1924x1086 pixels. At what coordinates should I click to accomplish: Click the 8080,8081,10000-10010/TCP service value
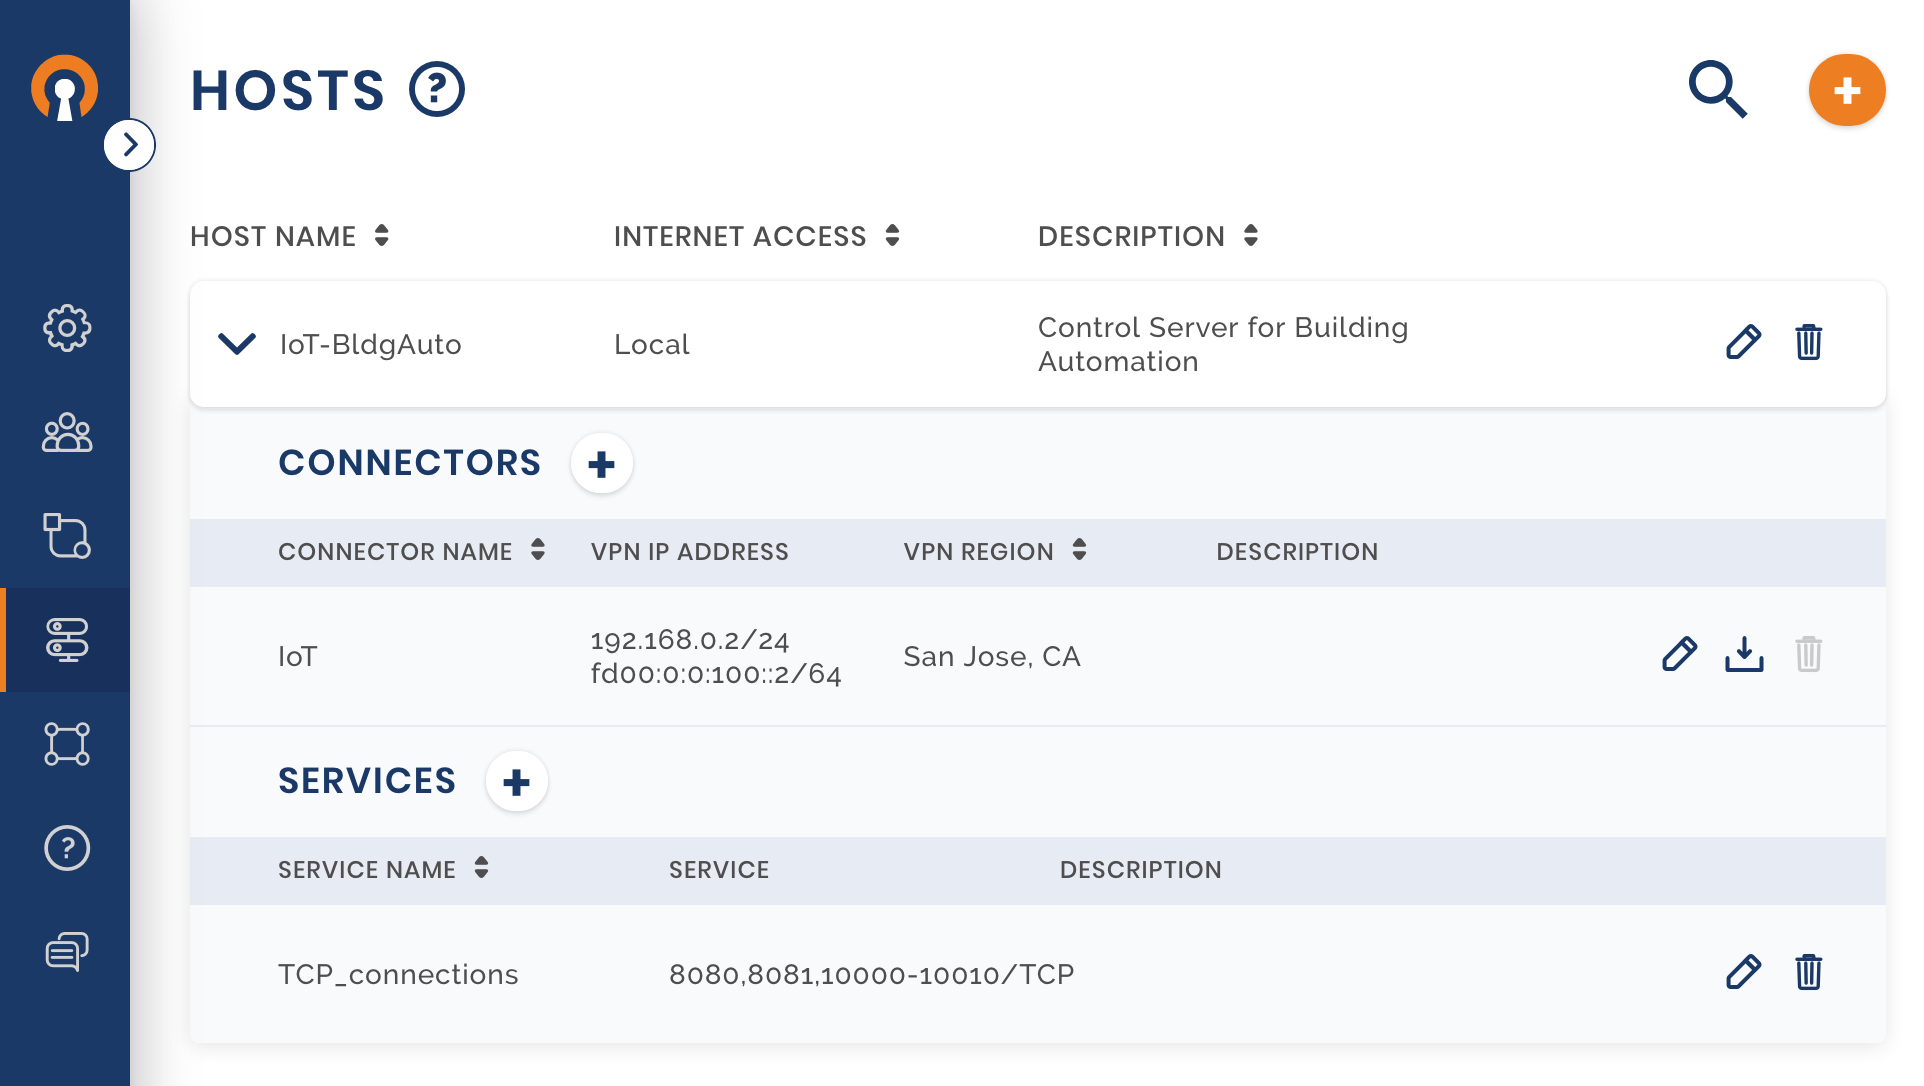point(872,974)
